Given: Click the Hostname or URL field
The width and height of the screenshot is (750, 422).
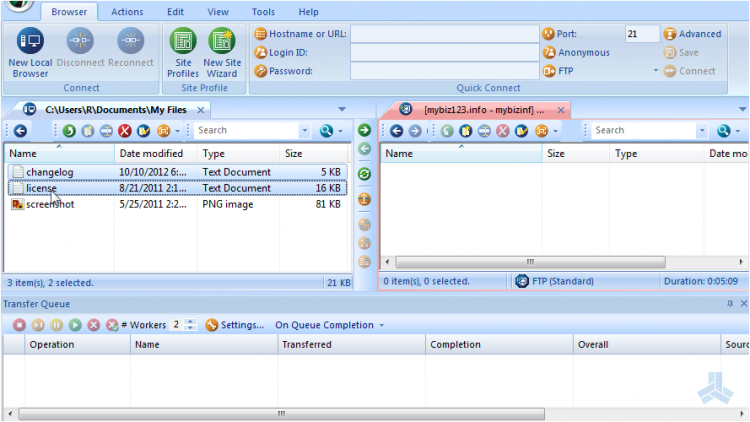Looking at the screenshot, I should tap(444, 34).
